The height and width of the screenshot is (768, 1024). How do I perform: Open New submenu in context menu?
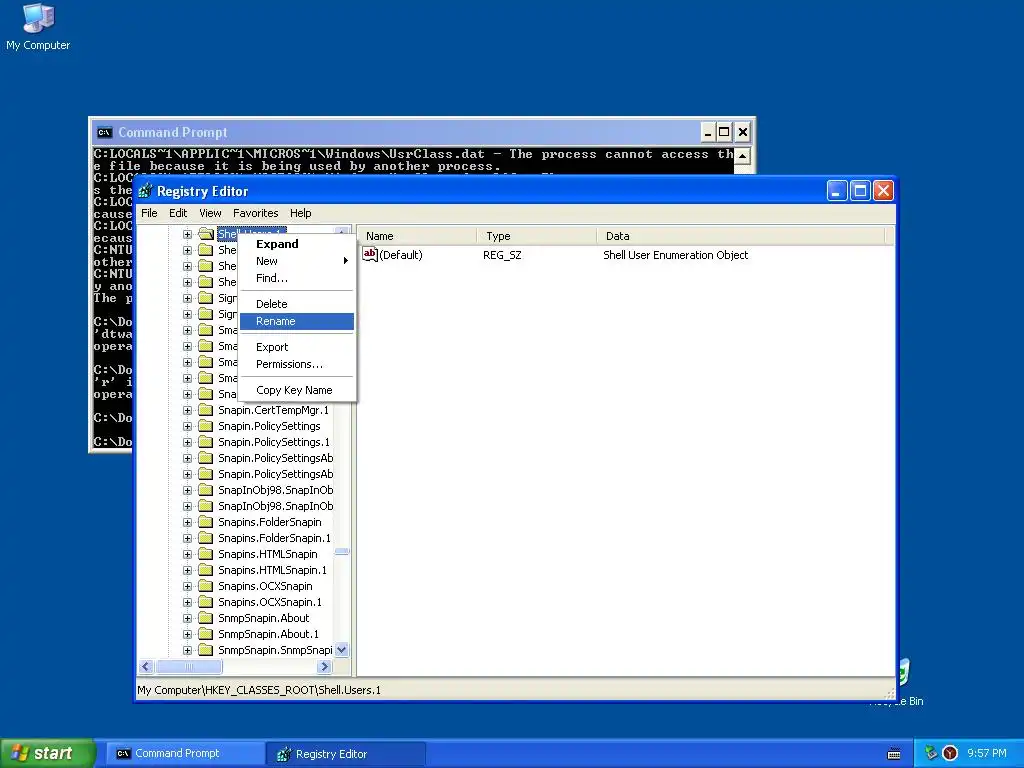point(297,261)
